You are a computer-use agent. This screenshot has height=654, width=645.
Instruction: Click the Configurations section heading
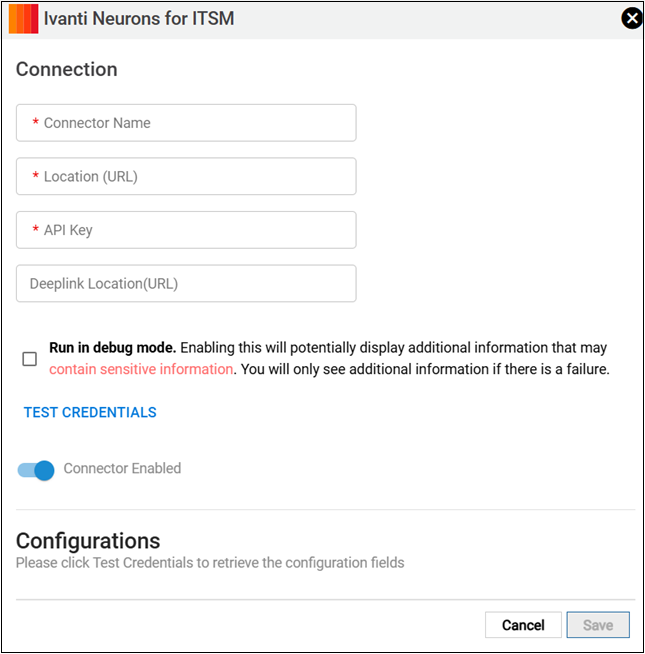88,541
